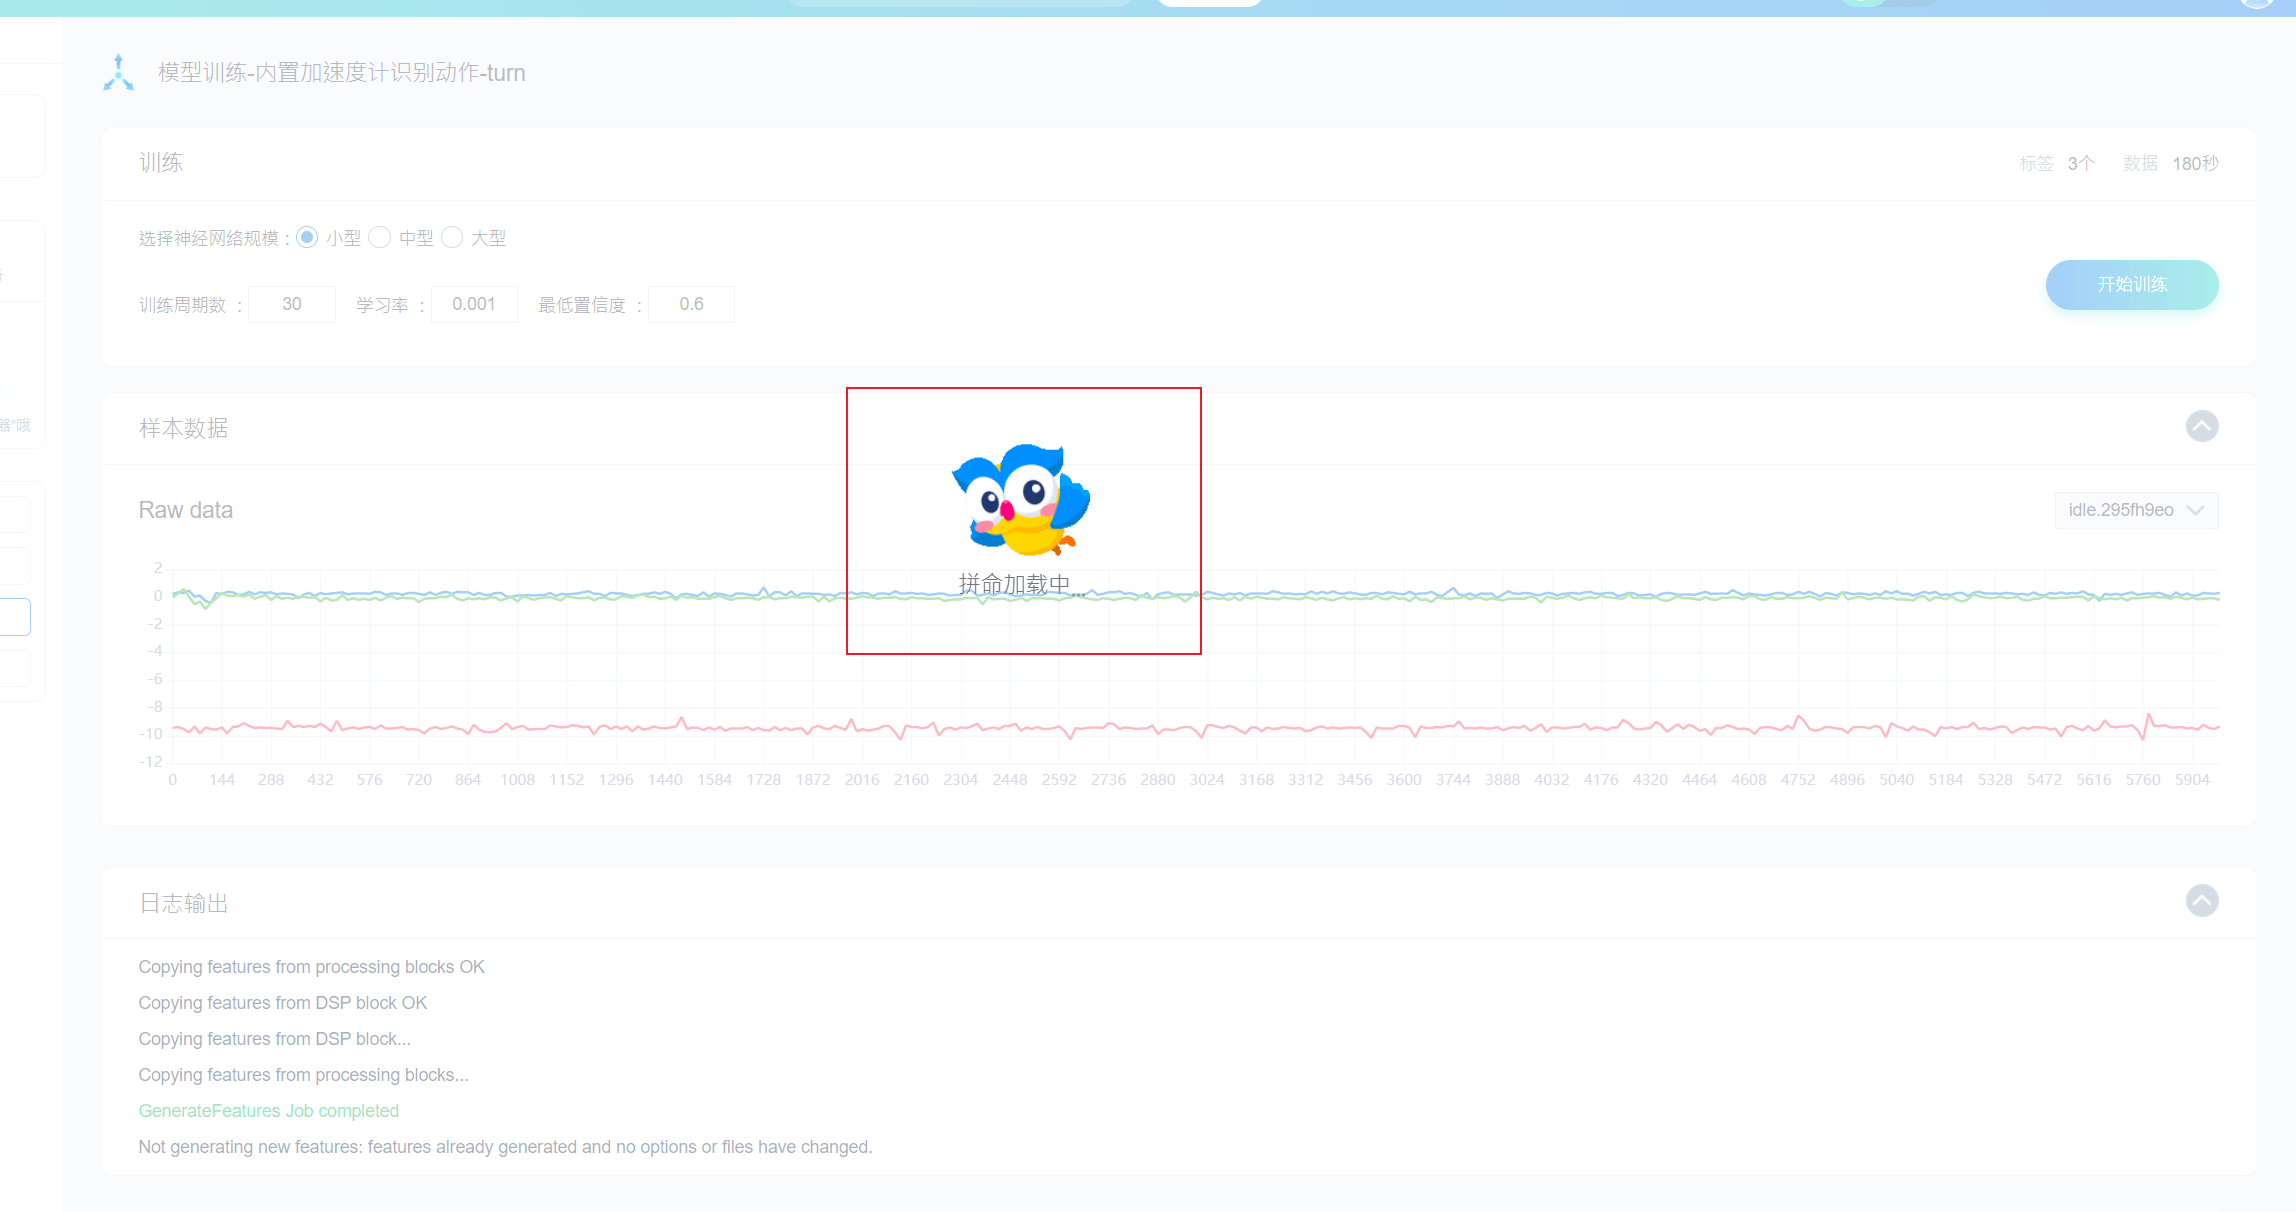Click the owl mascot loading image
This screenshot has height=1212, width=2296.
[1020, 500]
